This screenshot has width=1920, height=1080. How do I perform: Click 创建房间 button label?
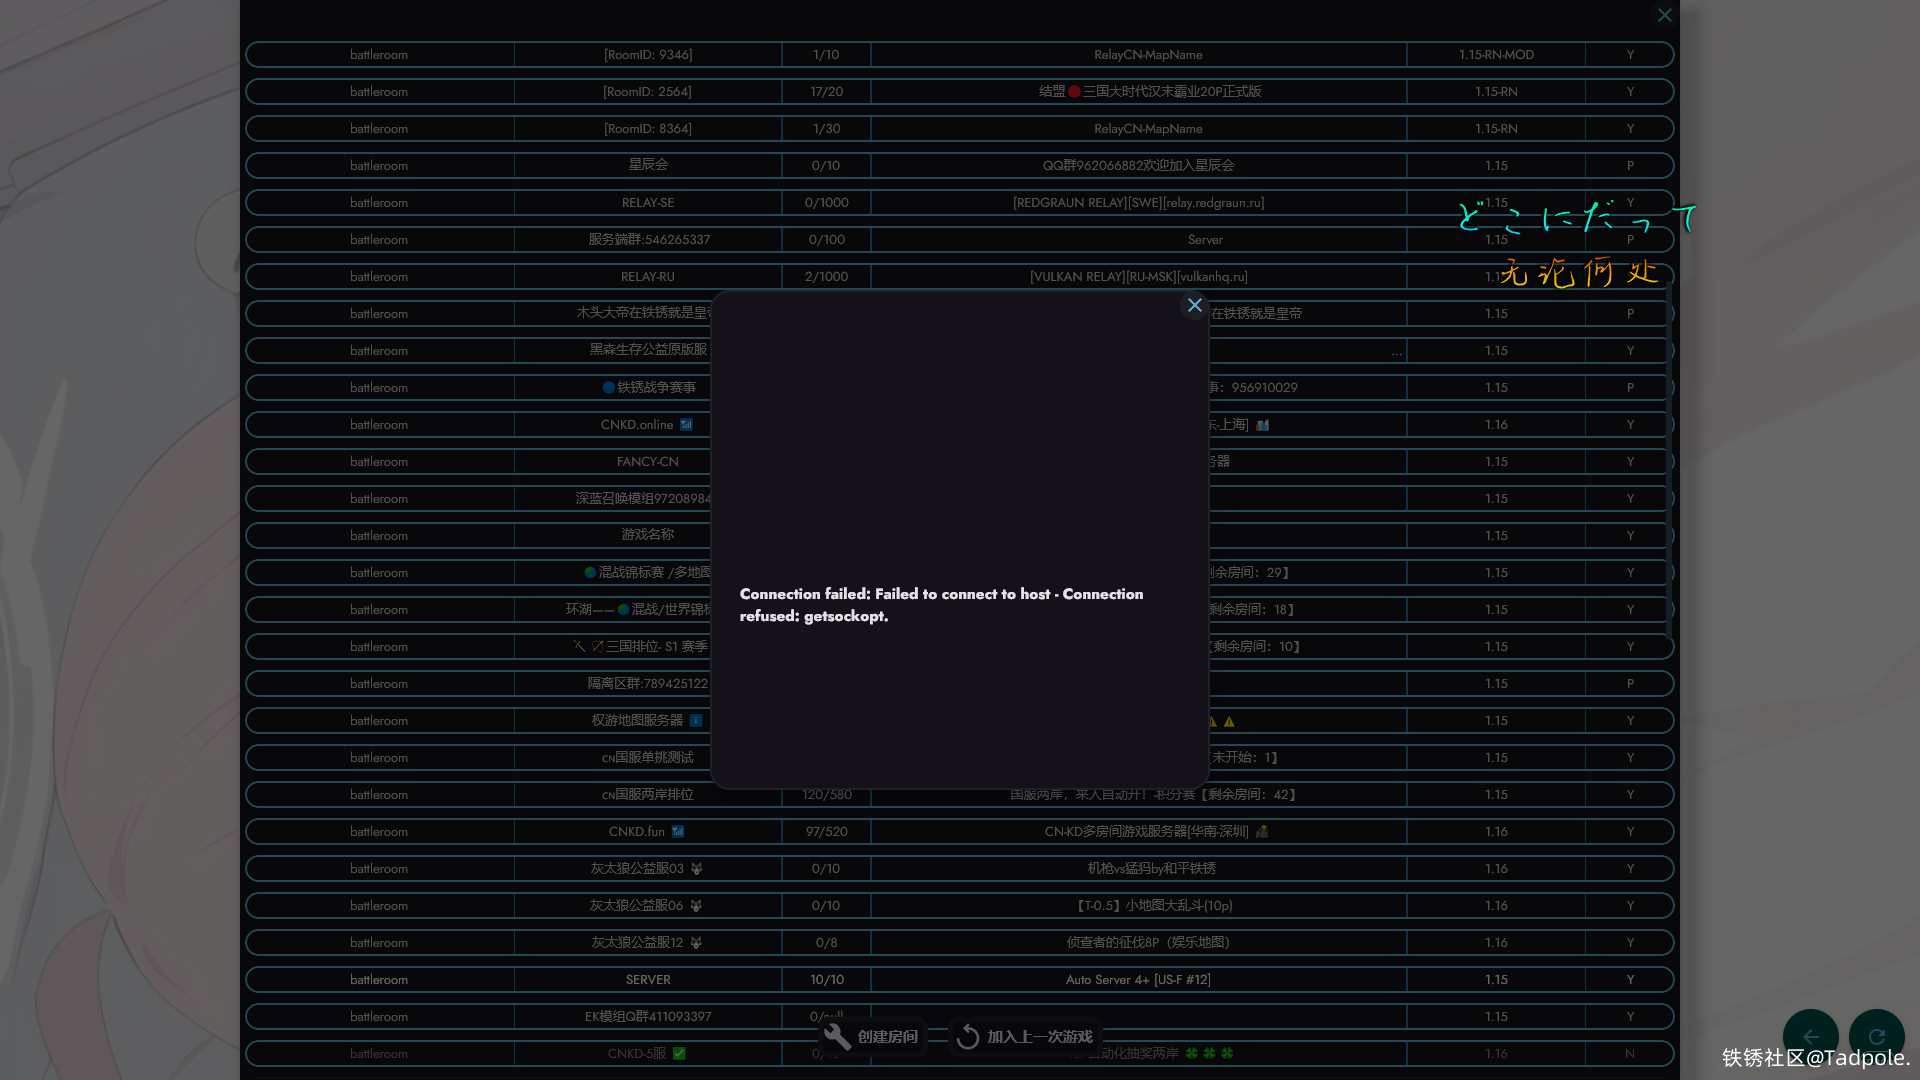887,1037
